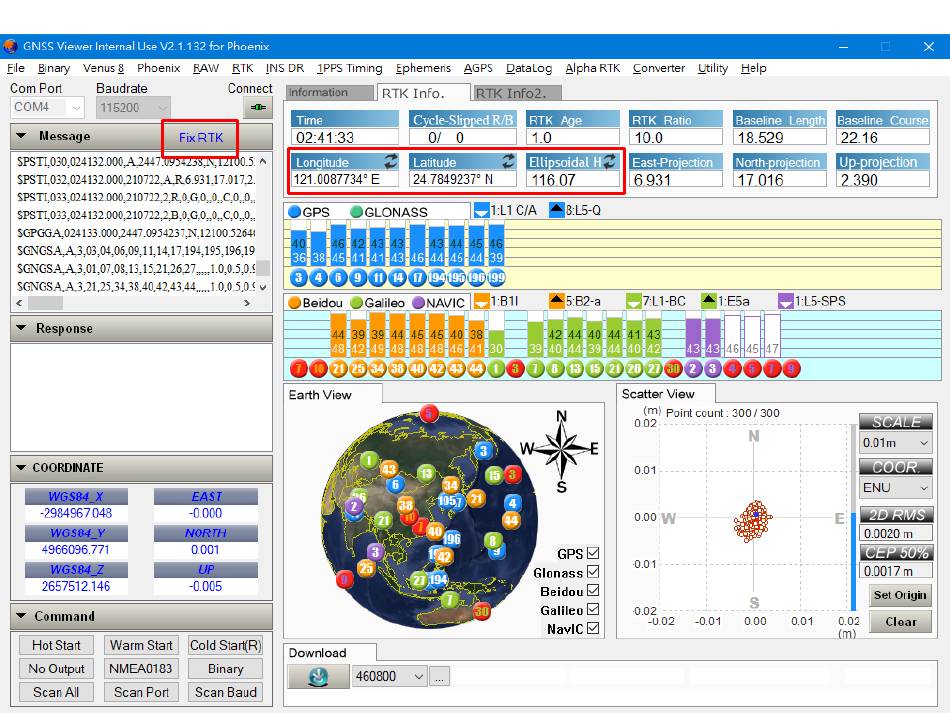950x713 pixels.
Task: Open the Converter menu
Action: click(659, 68)
